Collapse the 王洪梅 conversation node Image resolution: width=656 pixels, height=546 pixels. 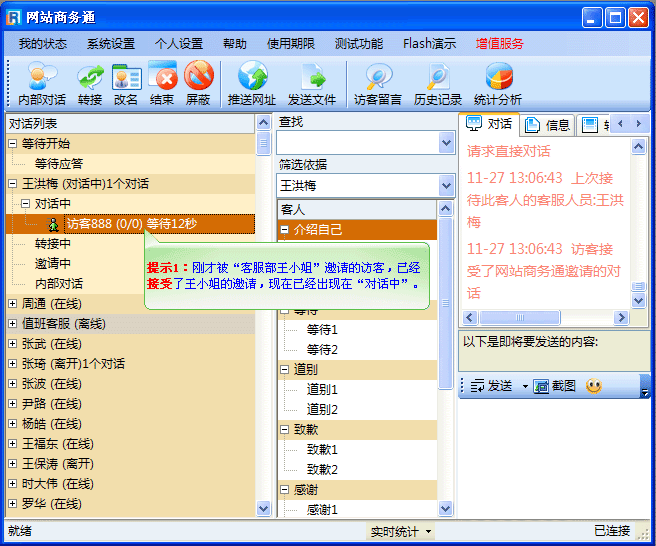13,184
